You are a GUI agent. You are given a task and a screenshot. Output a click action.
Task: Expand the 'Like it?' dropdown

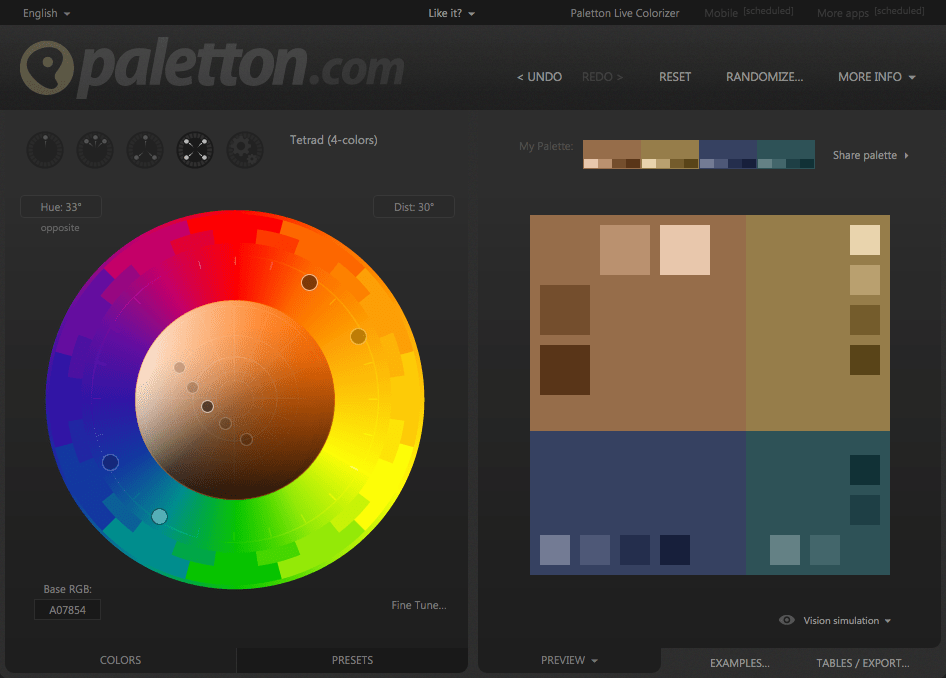pos(451,13)
